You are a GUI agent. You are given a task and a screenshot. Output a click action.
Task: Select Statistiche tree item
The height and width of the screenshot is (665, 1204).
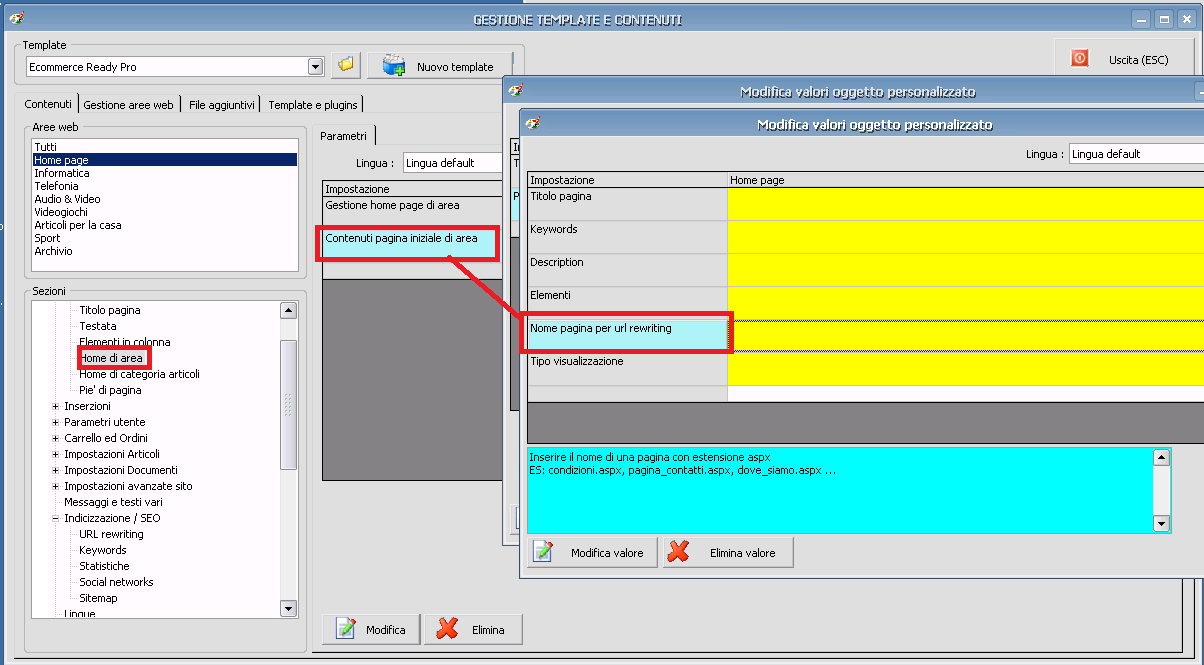coord(104,566)
